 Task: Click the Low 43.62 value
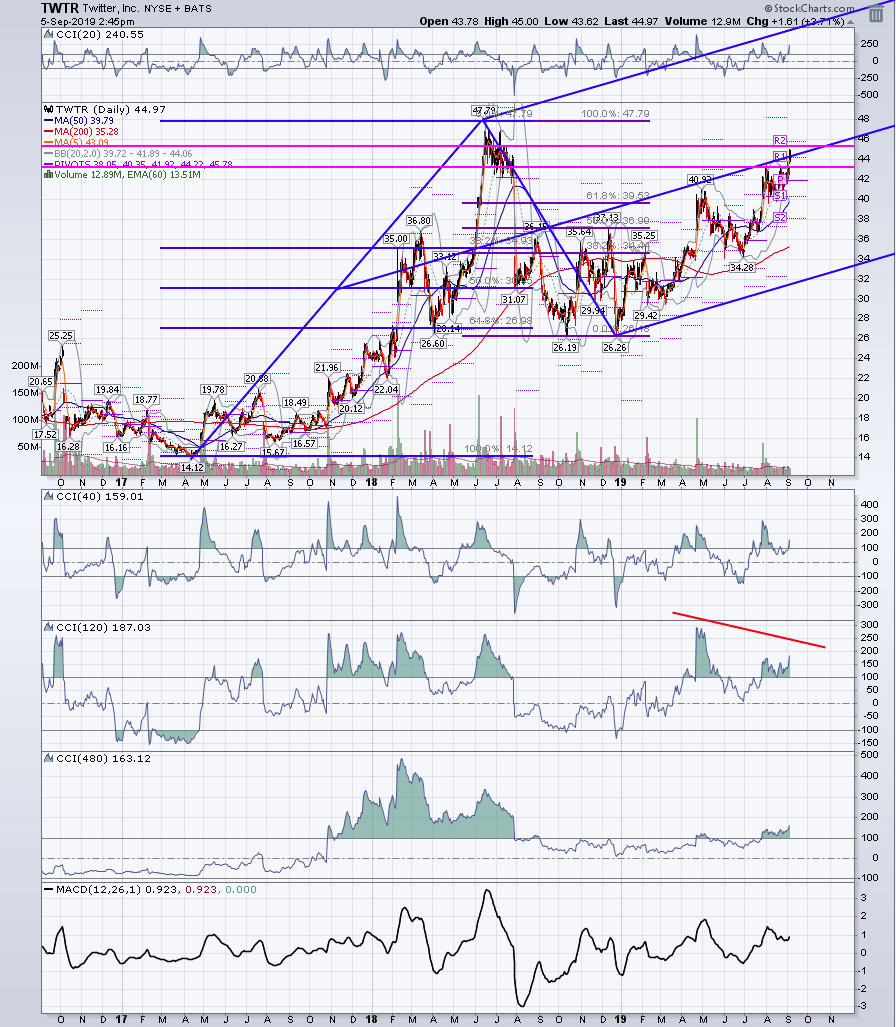pos(571,21)
